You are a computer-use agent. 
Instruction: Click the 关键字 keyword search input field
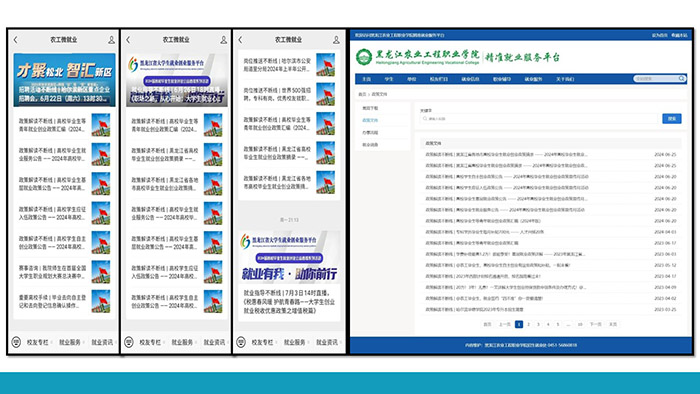(x=540, y=119)
